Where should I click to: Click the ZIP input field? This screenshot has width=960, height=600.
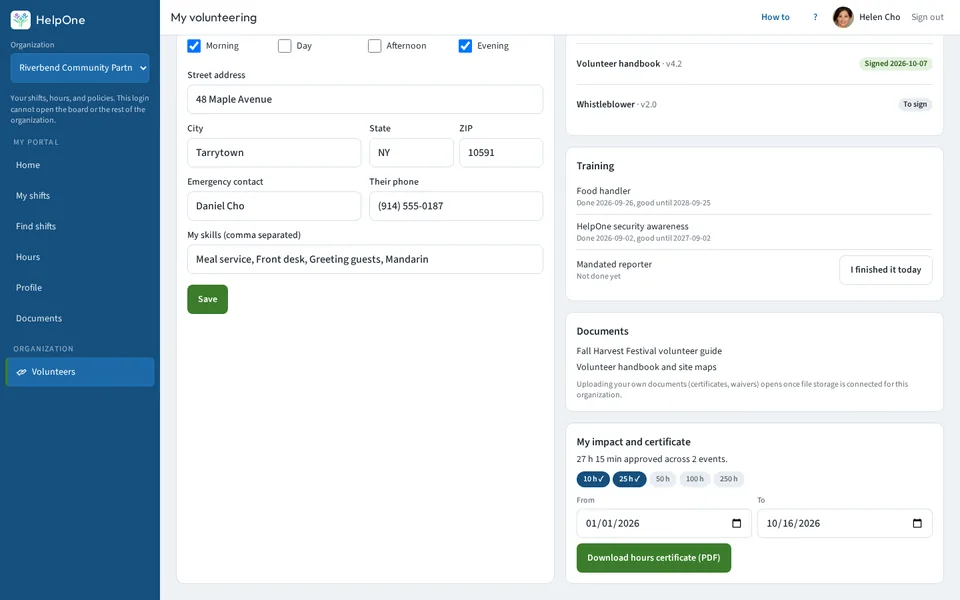click(x=501, y=152)
